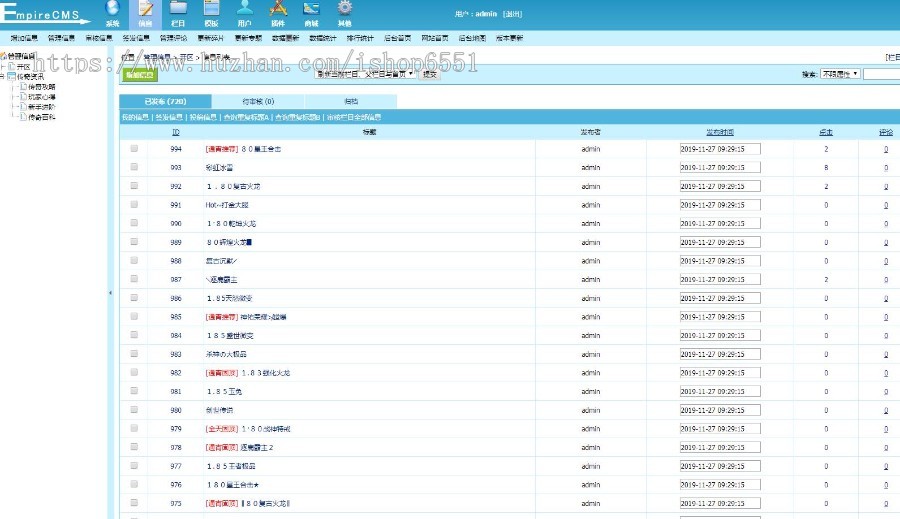Open 更新碎片 in the submenu bar
This screenshot has width=900, height=519.
[x=211, y=38]
